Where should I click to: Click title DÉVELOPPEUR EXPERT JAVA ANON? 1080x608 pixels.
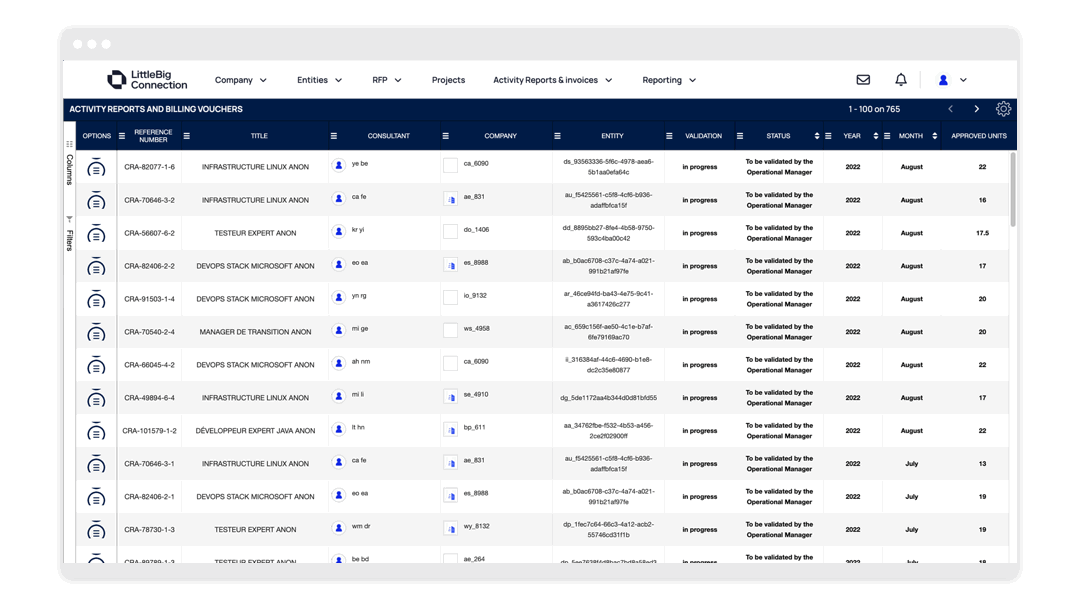tap(256, 431)
